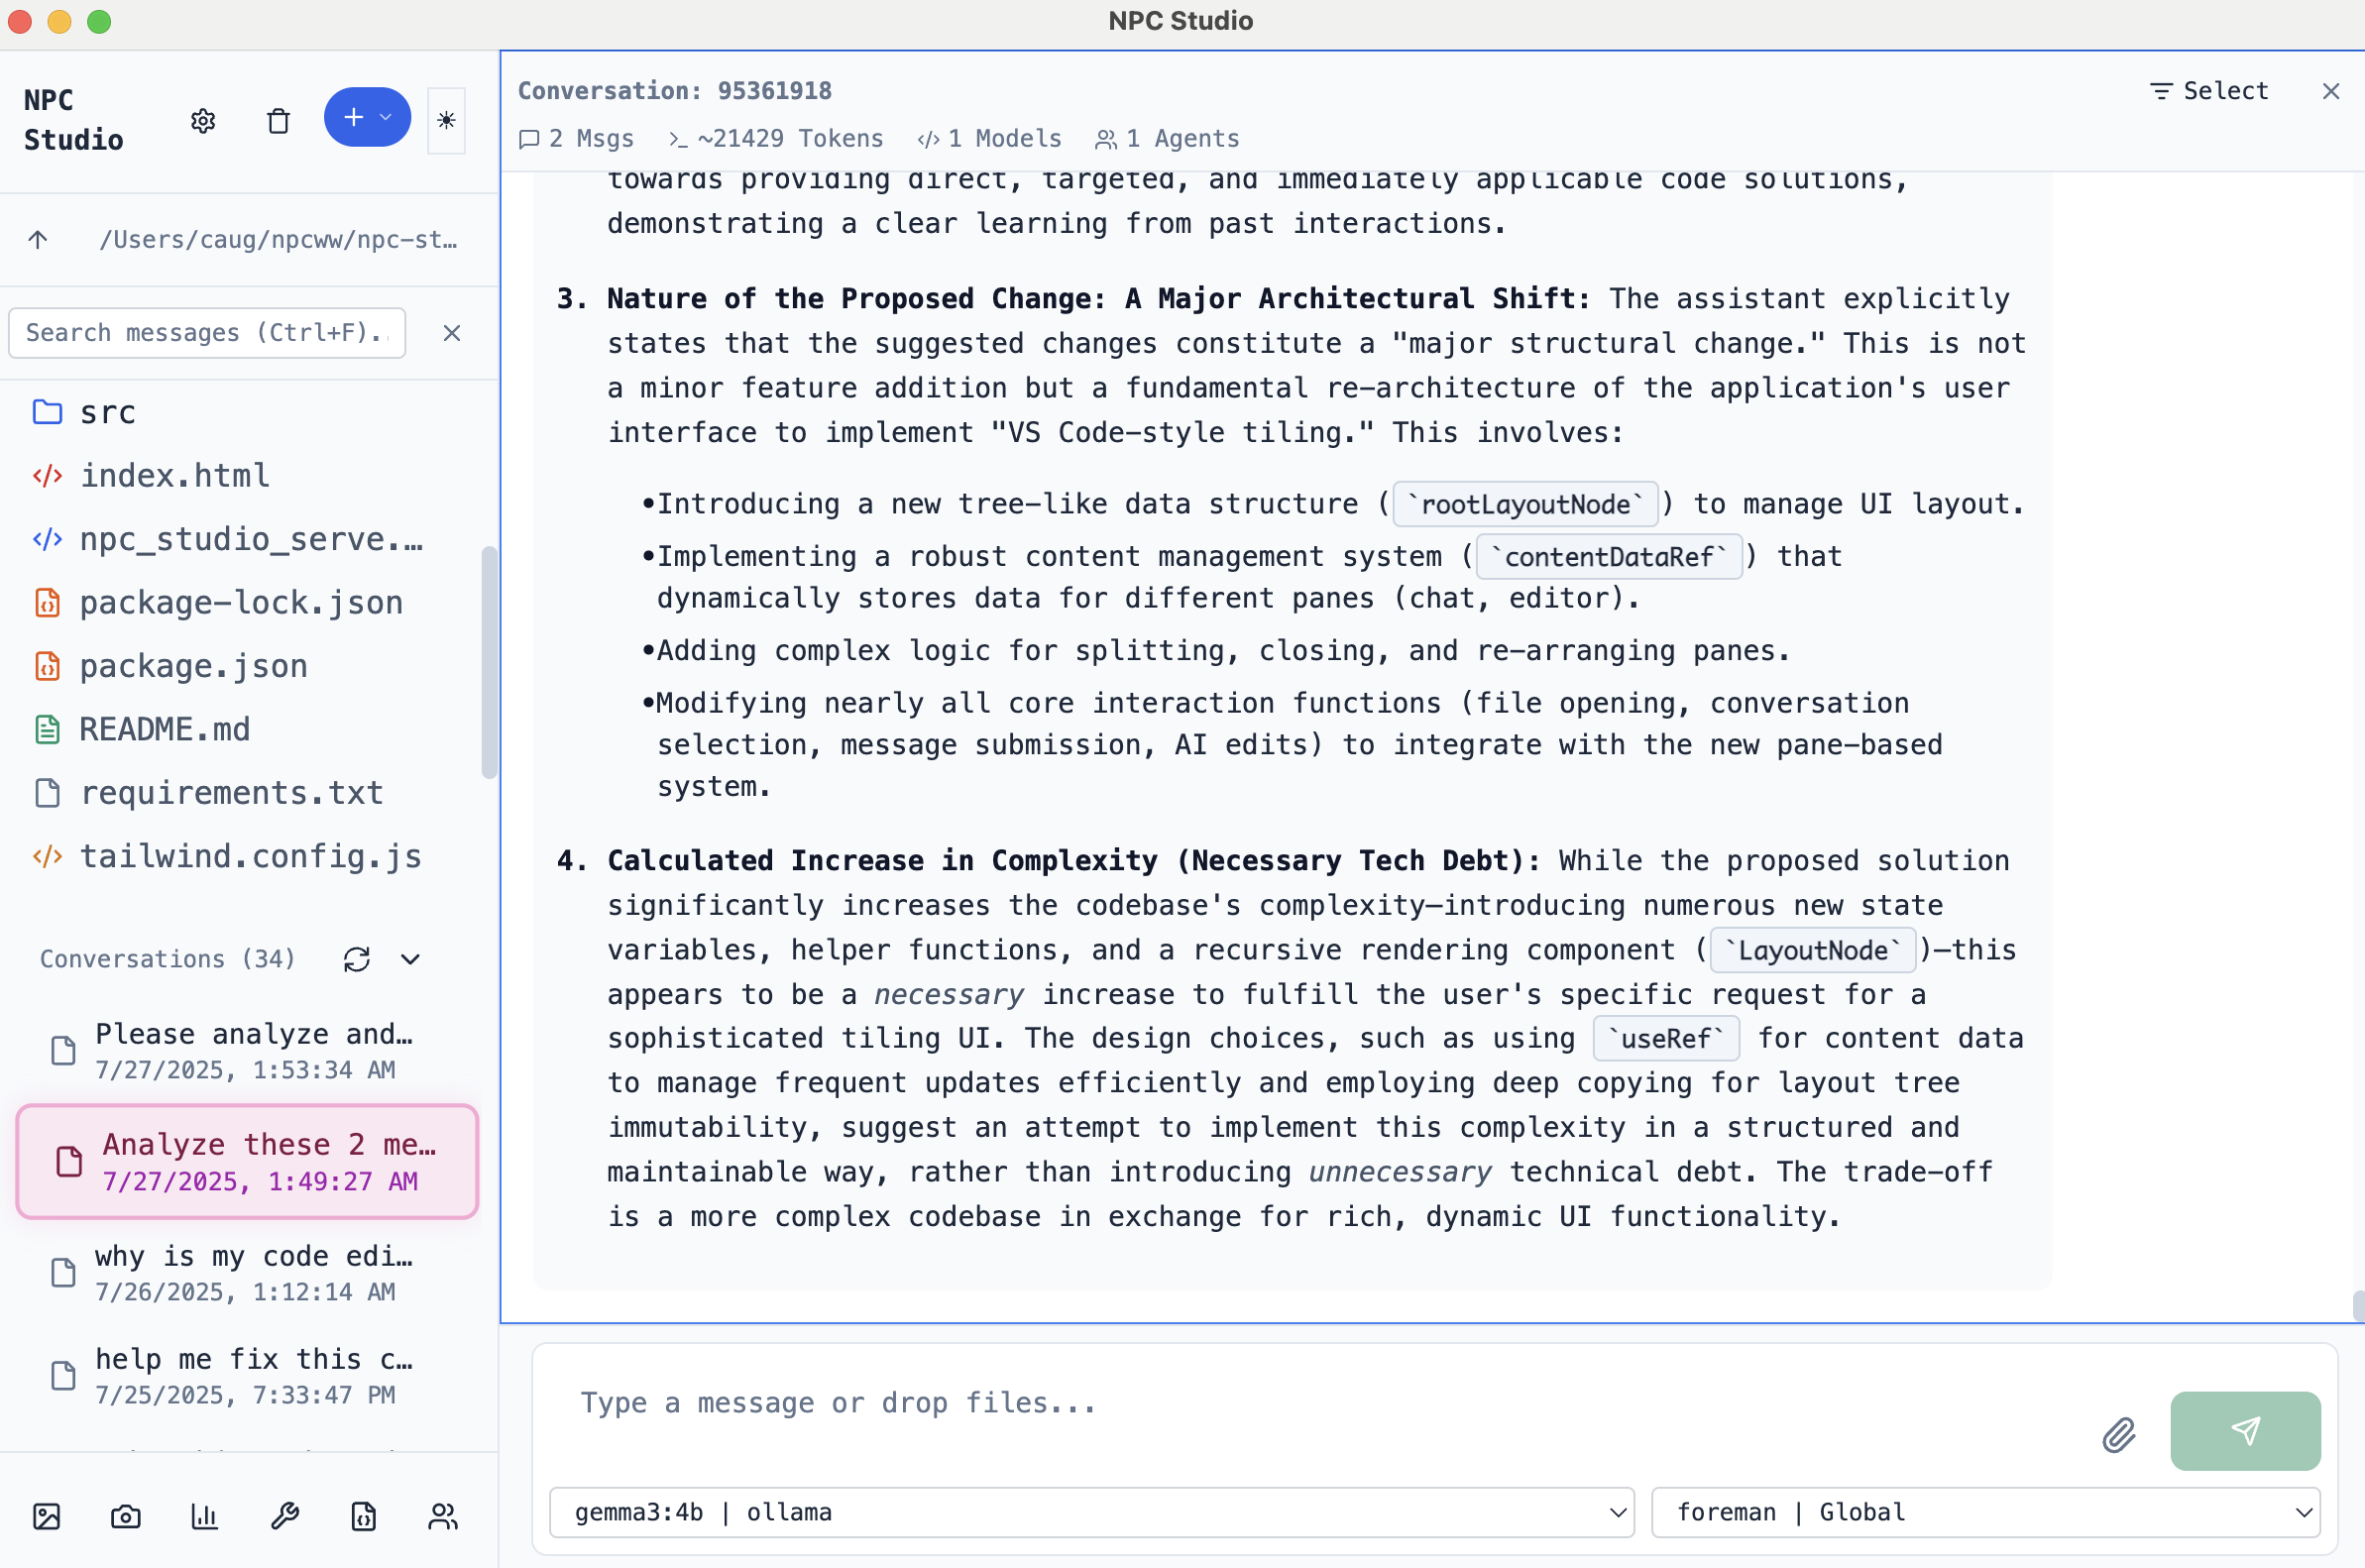Toggle the Select messages mode

pyautogui.click(x=2209, y=91)
